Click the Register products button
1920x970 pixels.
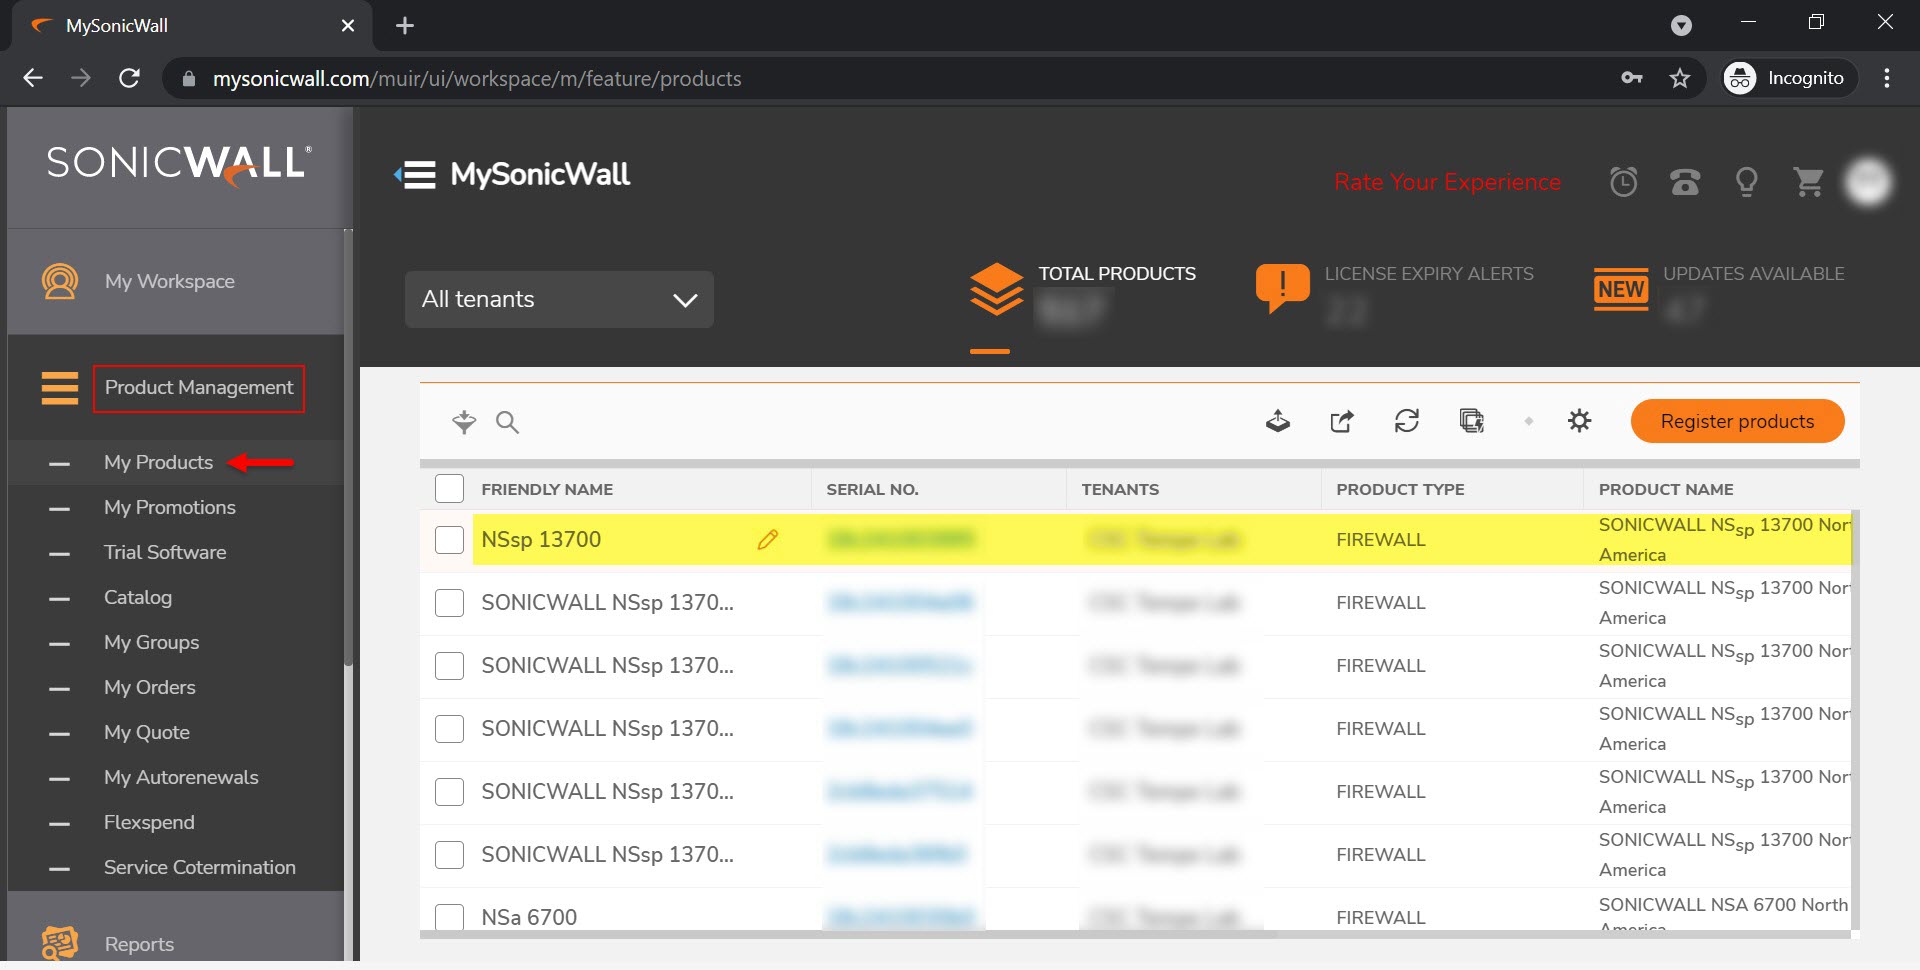click(1737, 421)
